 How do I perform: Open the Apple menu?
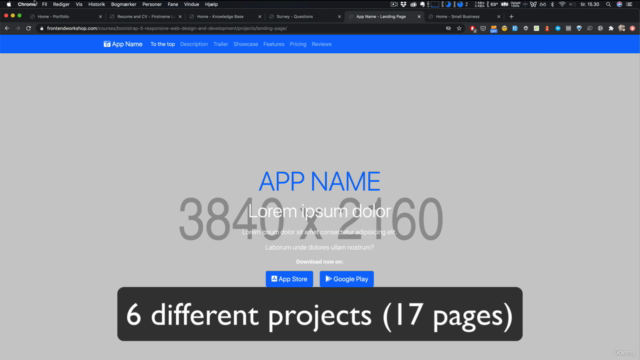point(9,4)
